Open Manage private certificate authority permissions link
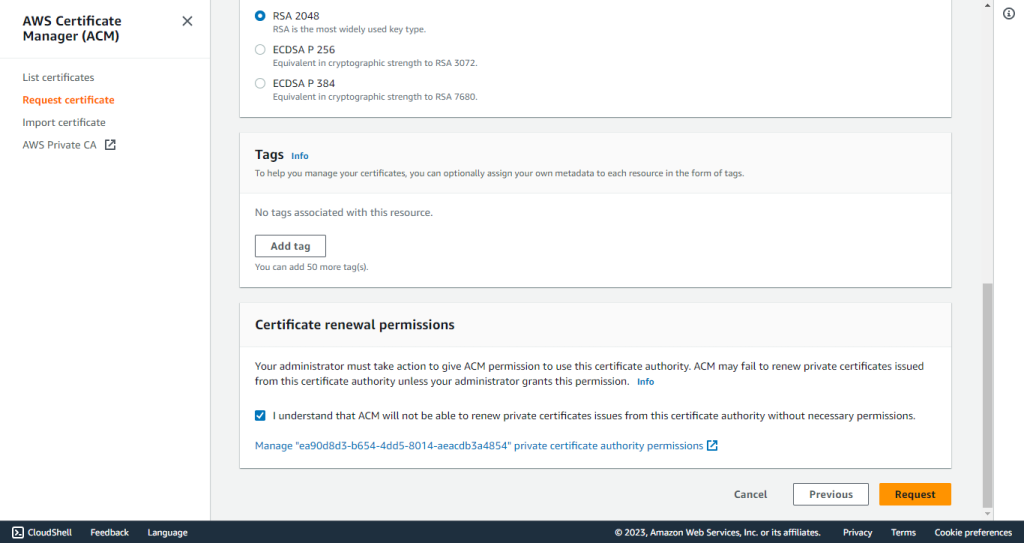This screenshot has height=543, width=1024. click(x=479, y=446)
